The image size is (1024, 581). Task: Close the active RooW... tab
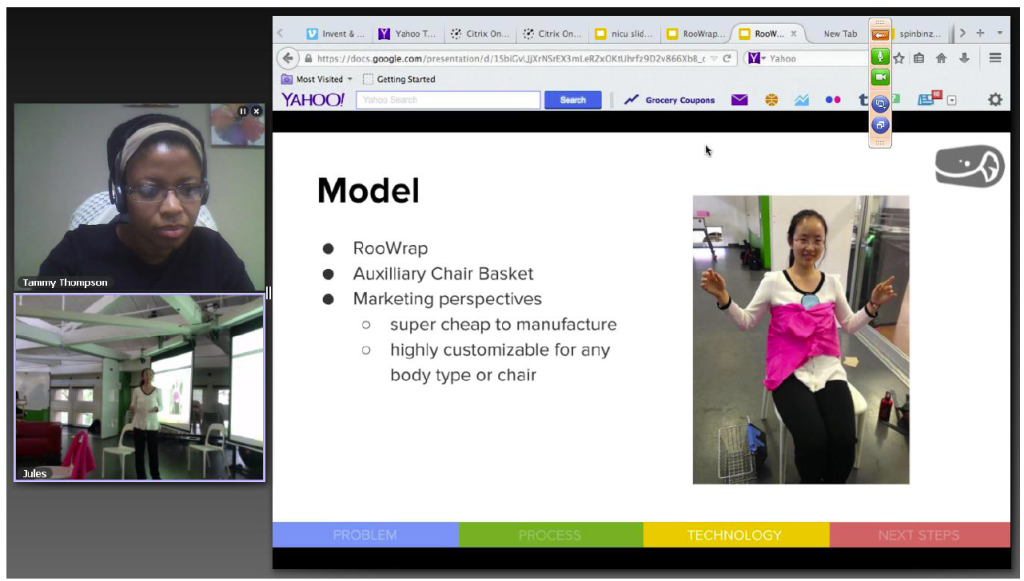[x=793, y=33]
